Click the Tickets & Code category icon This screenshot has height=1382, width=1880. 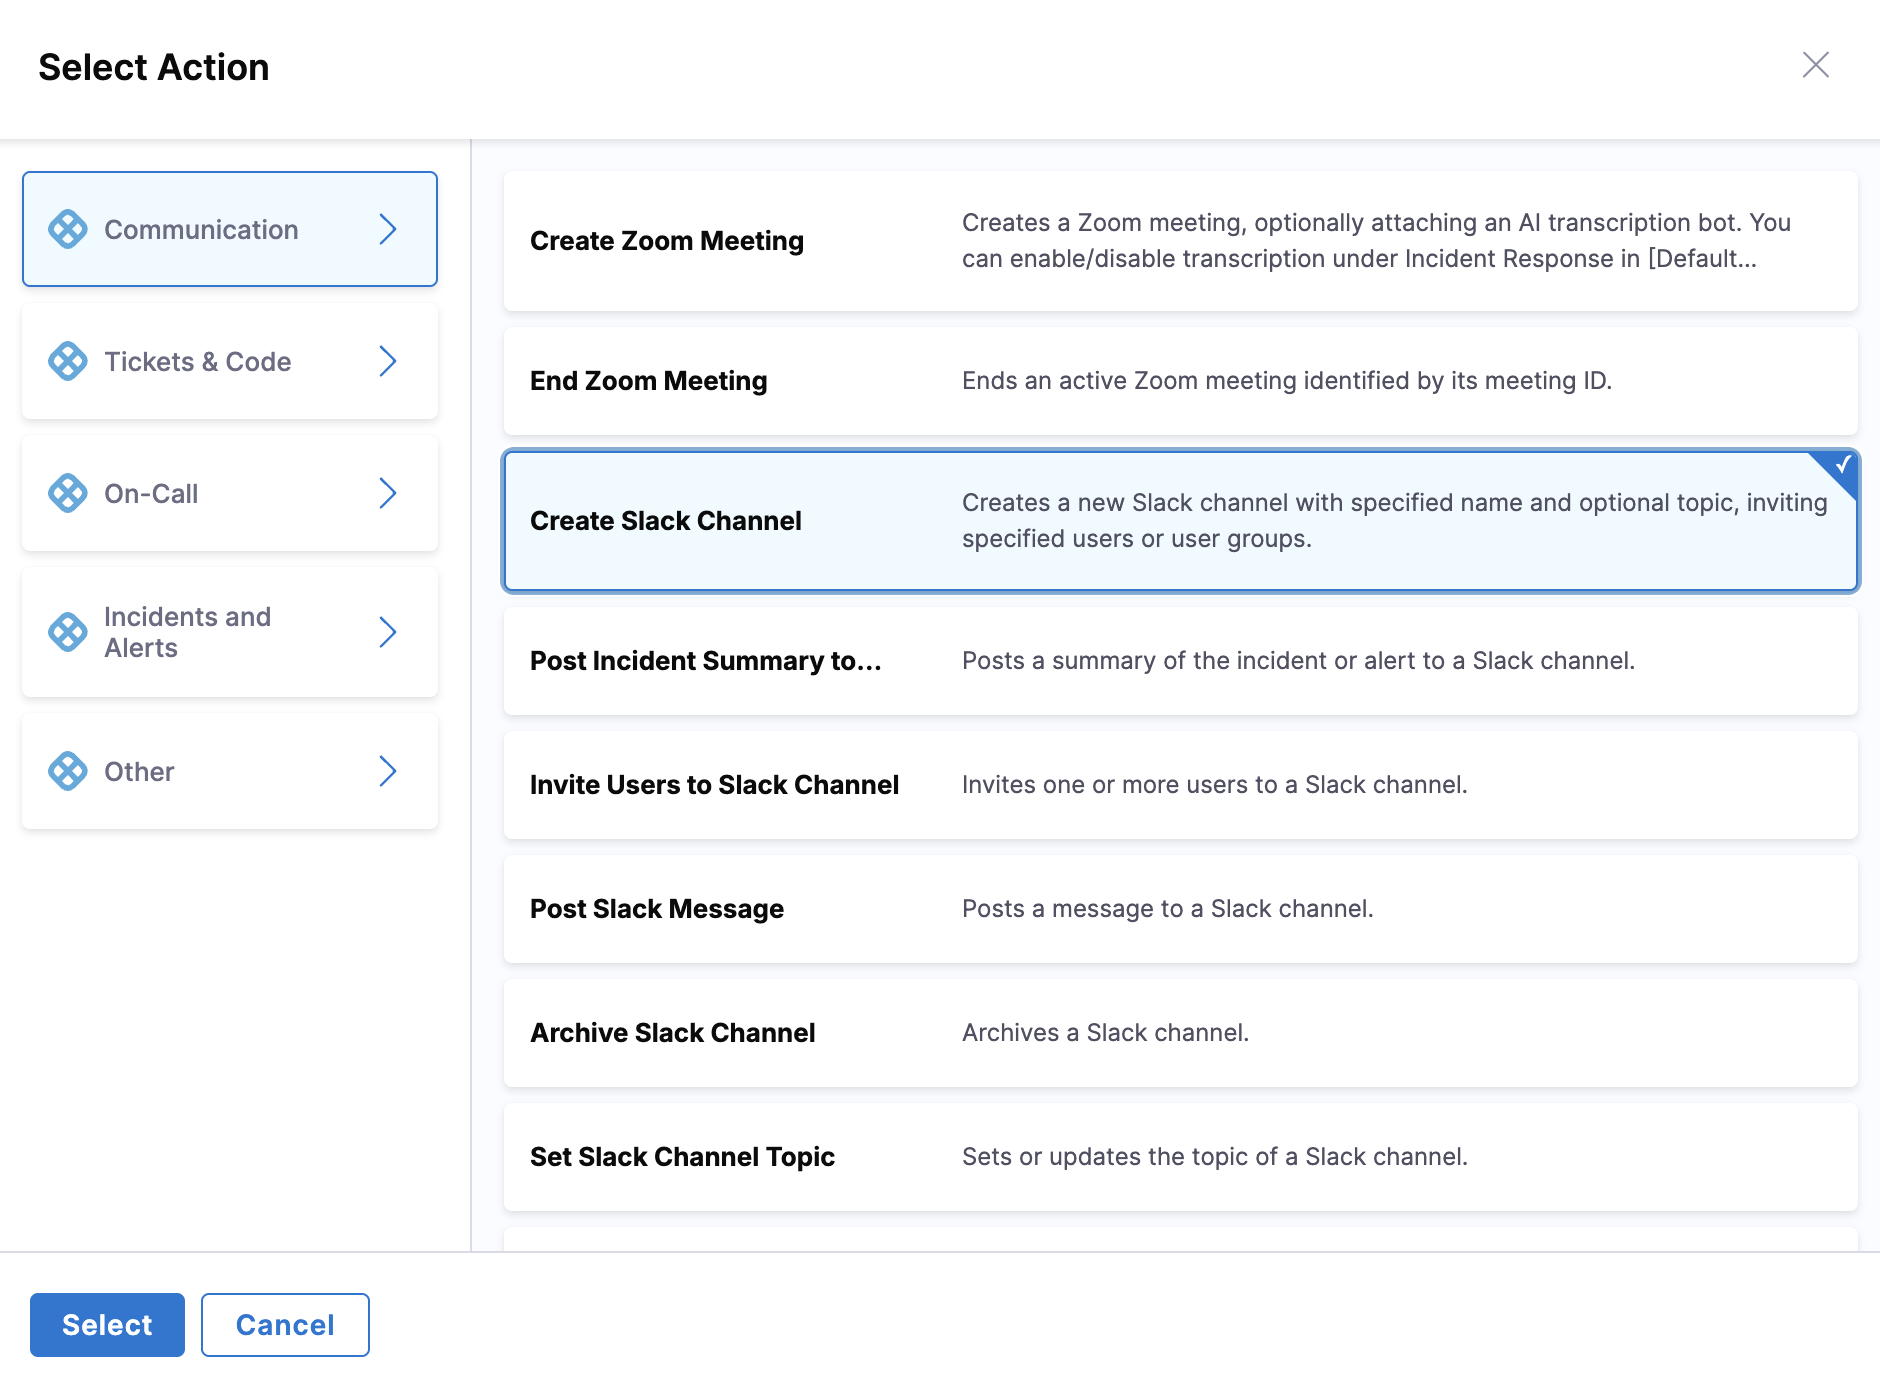(68, 361)
